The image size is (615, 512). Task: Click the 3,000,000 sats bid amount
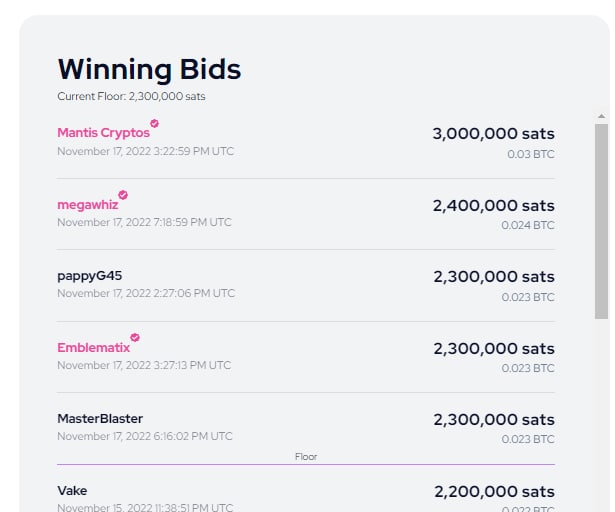(493, 134)
